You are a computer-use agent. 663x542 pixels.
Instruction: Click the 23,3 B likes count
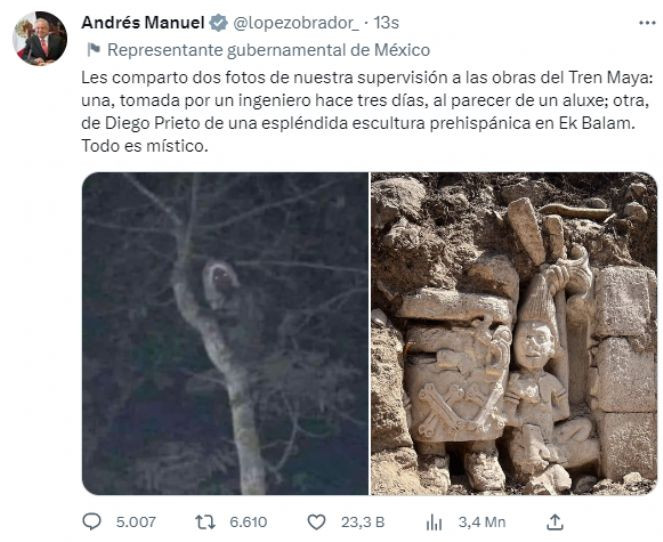coord(362,521)
